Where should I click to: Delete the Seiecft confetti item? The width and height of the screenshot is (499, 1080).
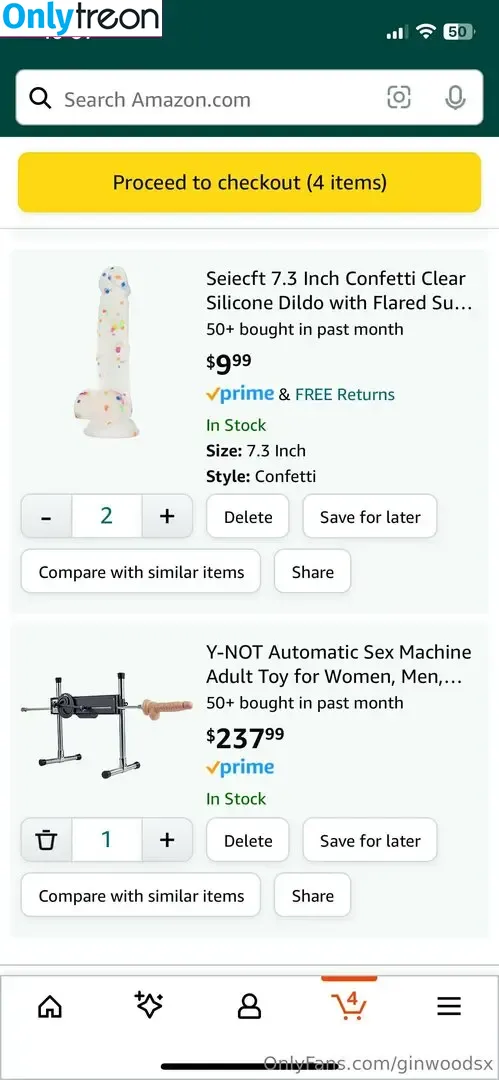(248, 517)
